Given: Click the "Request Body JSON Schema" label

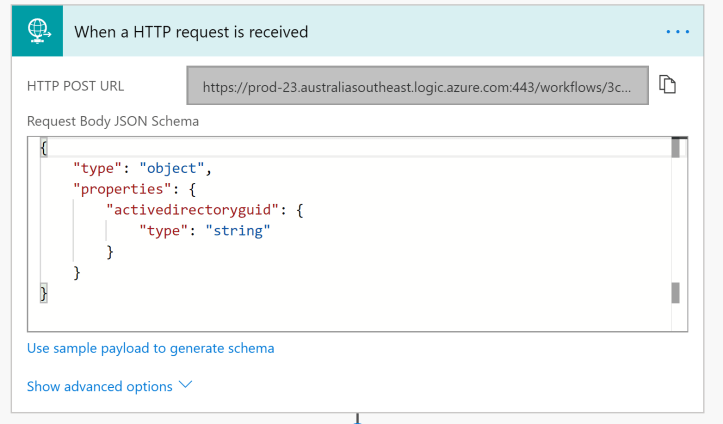Looking at the screenshot, I should click(x=113, y=121).
